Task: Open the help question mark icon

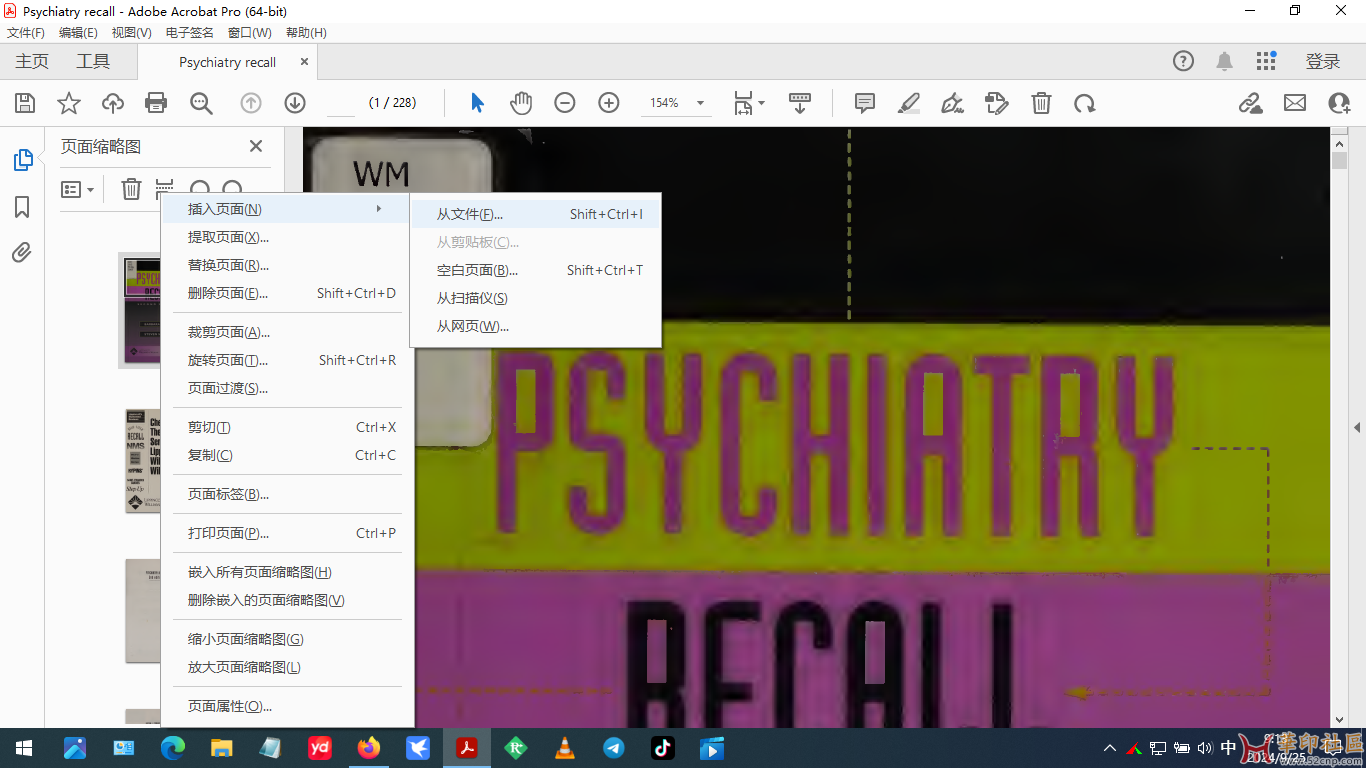Action: coord(1183,62)
